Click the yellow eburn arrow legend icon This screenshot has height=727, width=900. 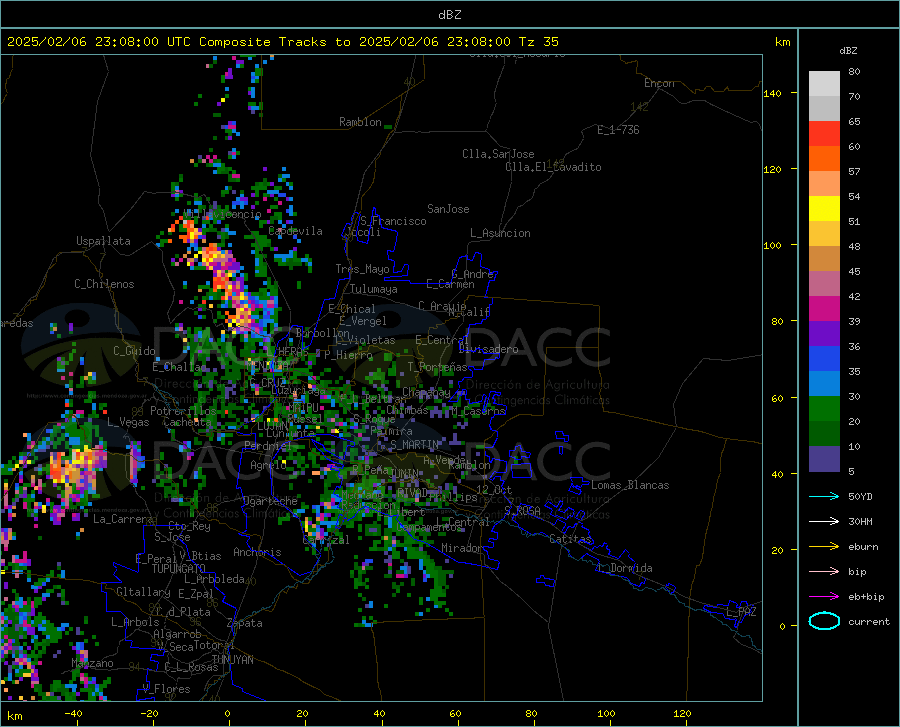coord(824,547)
